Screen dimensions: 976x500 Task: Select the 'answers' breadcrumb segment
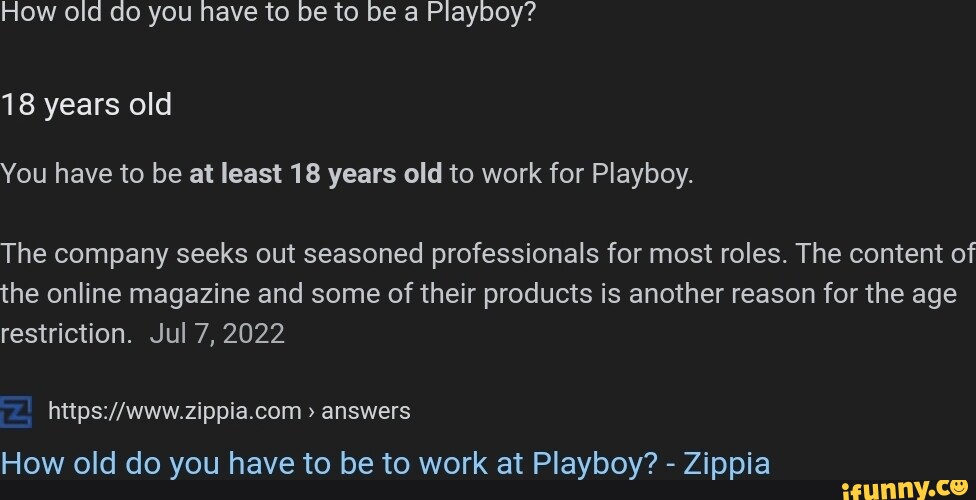pyautogui.click(x=366, y=411)
